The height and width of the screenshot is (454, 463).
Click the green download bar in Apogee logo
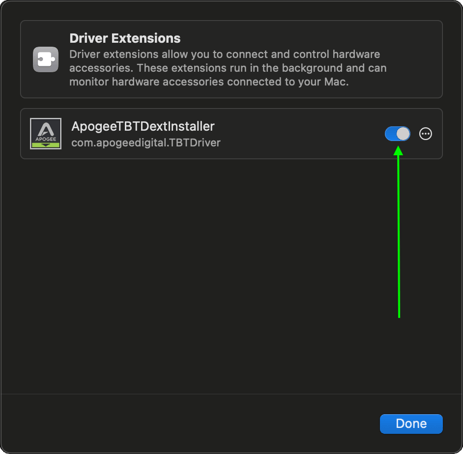click(46, 145)
